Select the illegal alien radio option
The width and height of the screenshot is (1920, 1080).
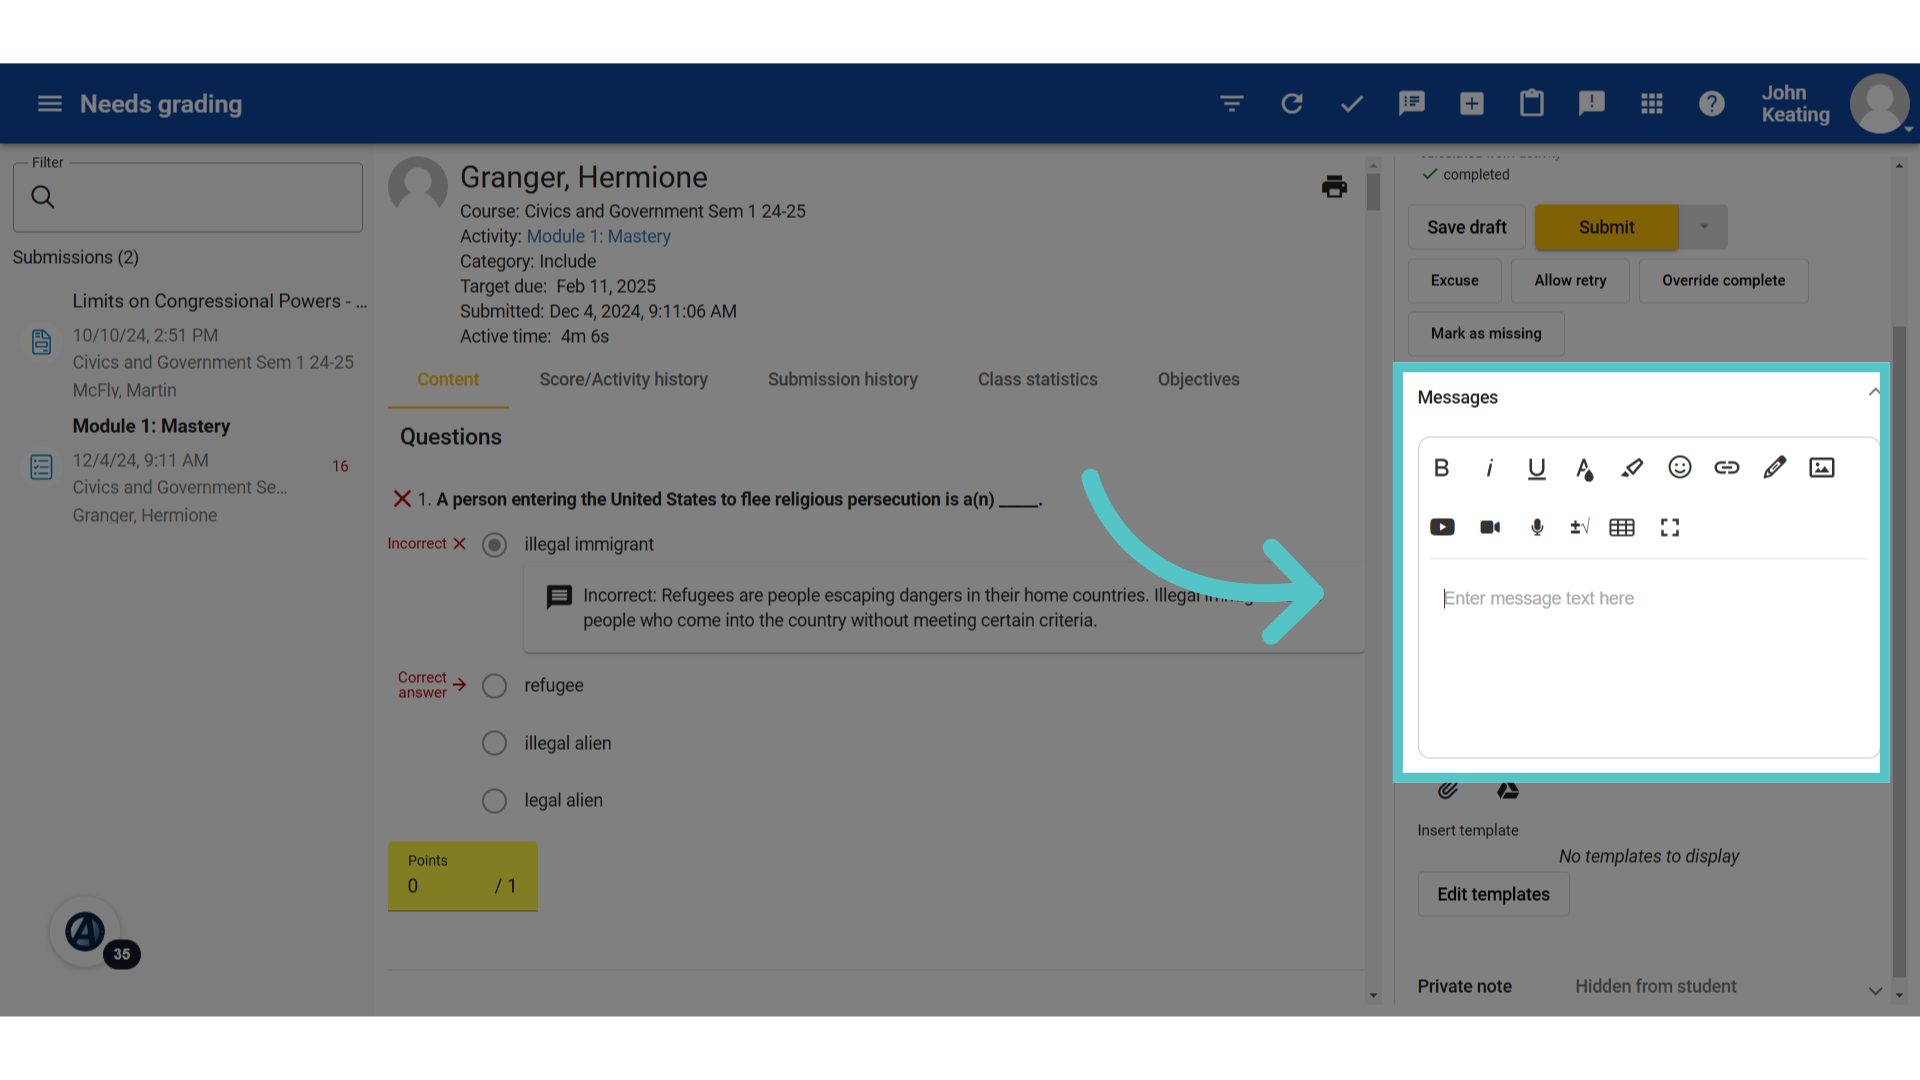494,743
